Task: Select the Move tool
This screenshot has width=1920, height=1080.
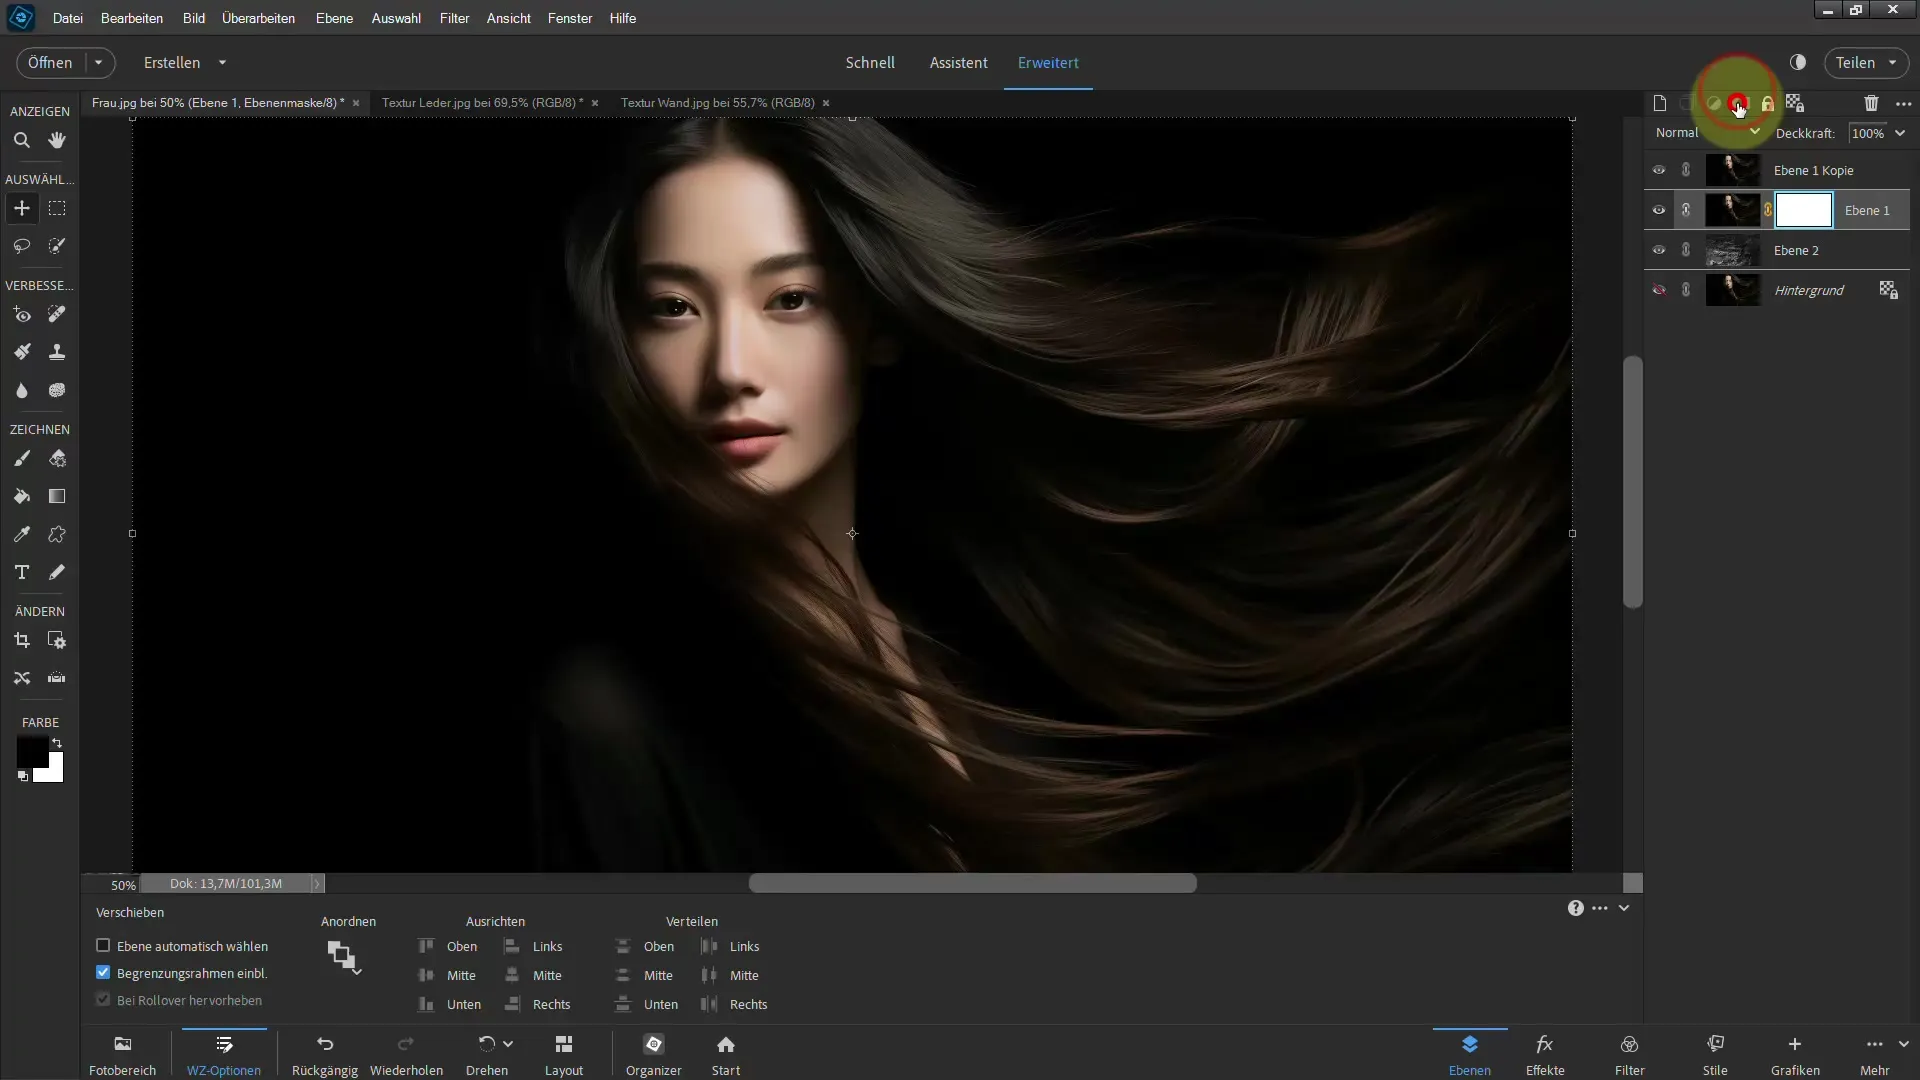Action: click(21, 208)
